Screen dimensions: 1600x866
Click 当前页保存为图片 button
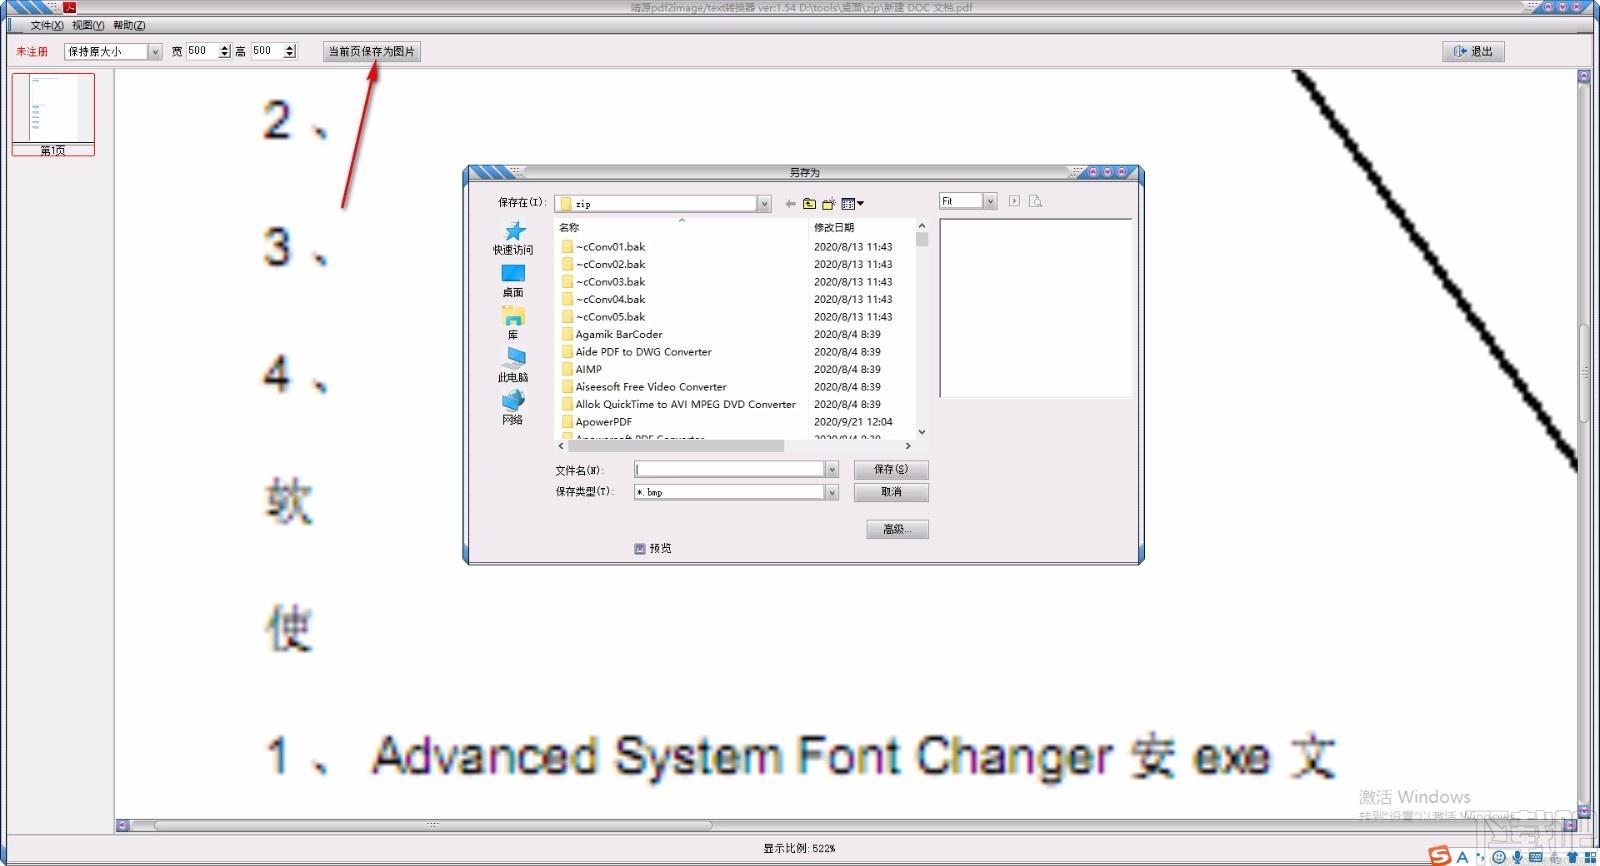click(372, 52)
